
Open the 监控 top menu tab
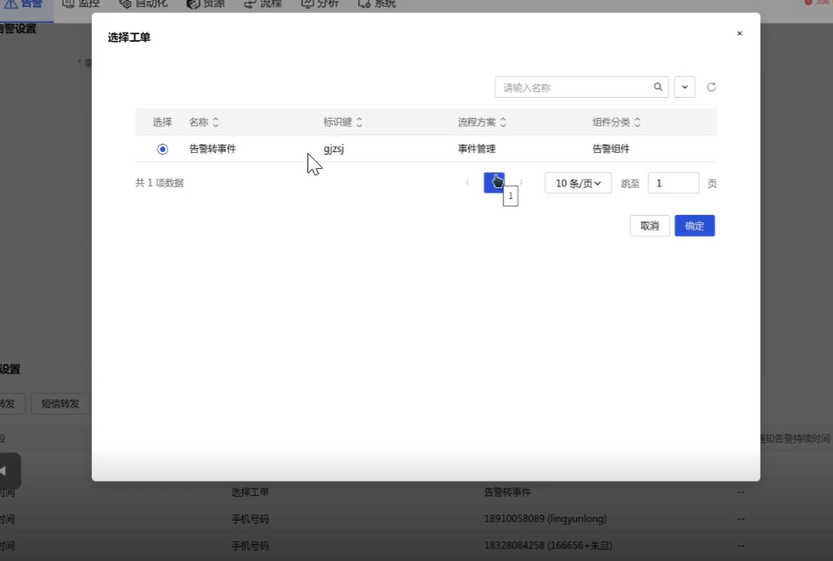pyautogui.click(x=81, y=4)
